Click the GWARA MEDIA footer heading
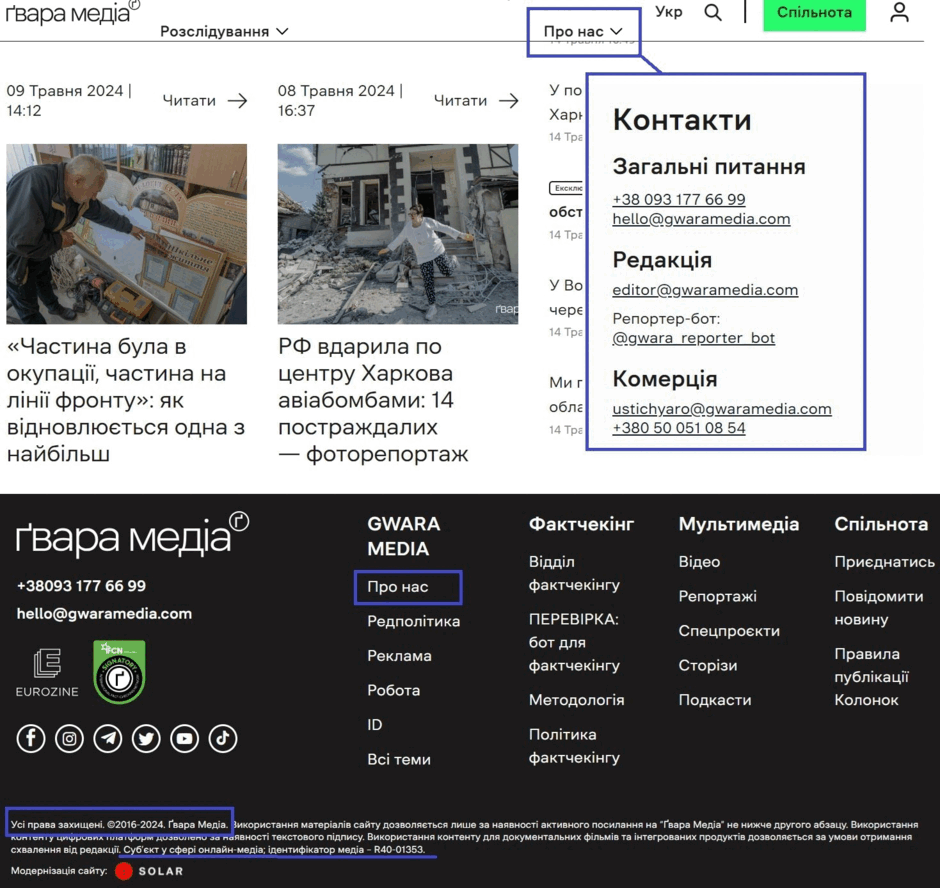This screenshot has height=888, width=940. click(403, 536)
